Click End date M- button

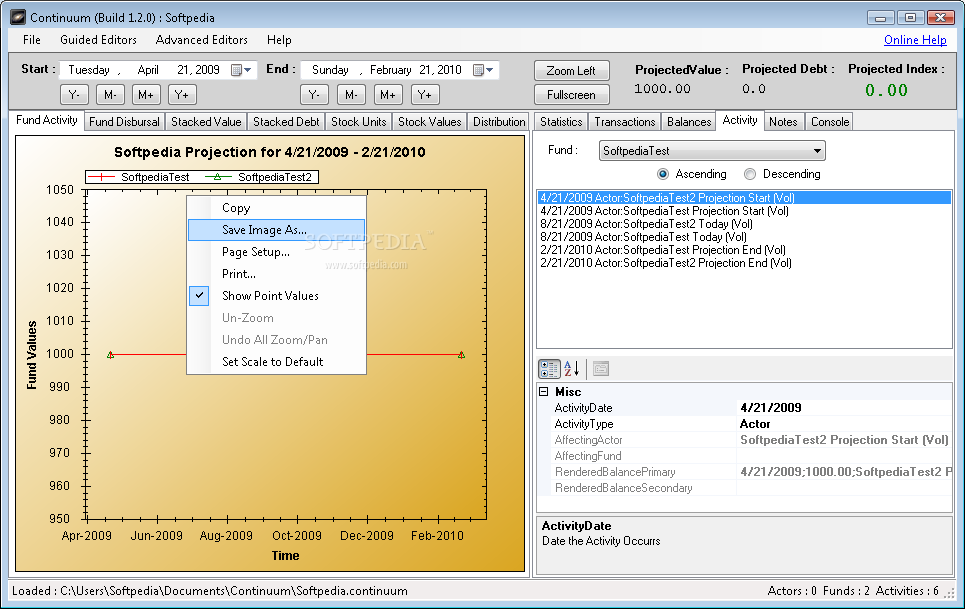pyautogui.click(x=351, y=95)
